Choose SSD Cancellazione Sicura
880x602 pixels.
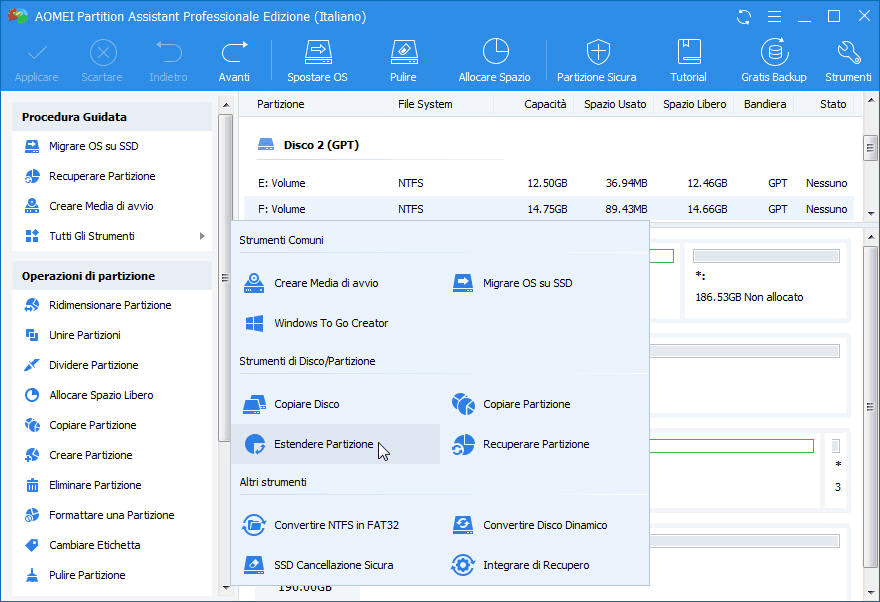click(333, 565)
